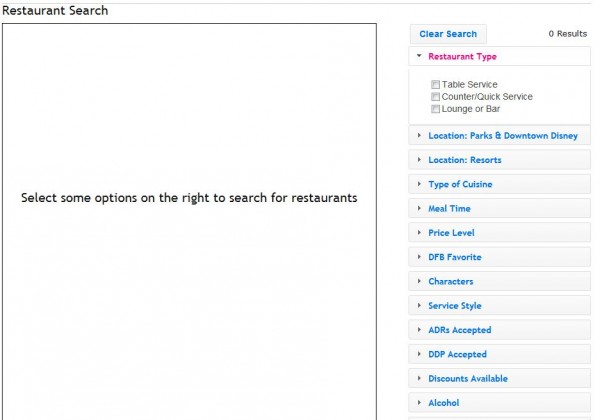Viewport: 600px width, 420px height.
Task: Show the Price Level options
Action: (x=451, y=233)
